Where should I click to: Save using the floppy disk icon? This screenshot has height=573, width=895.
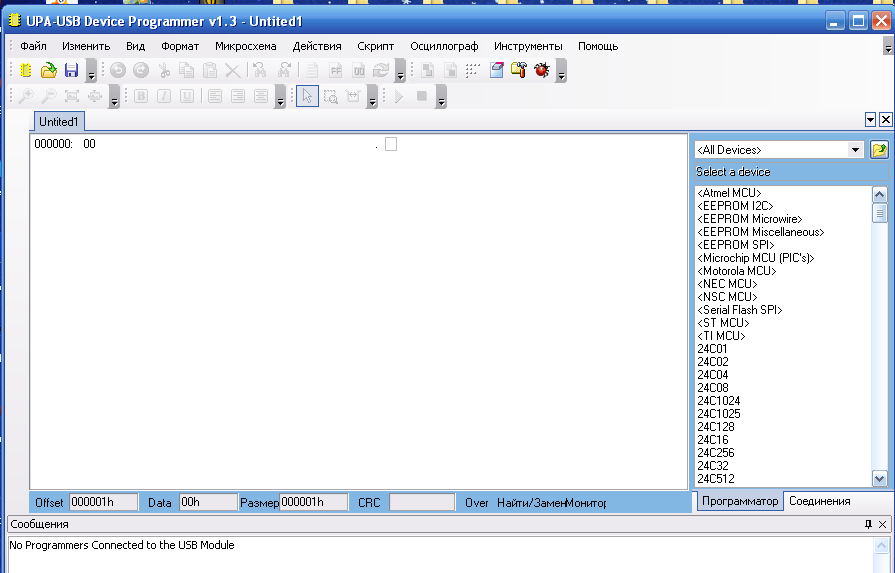click(x=71, y=70)
